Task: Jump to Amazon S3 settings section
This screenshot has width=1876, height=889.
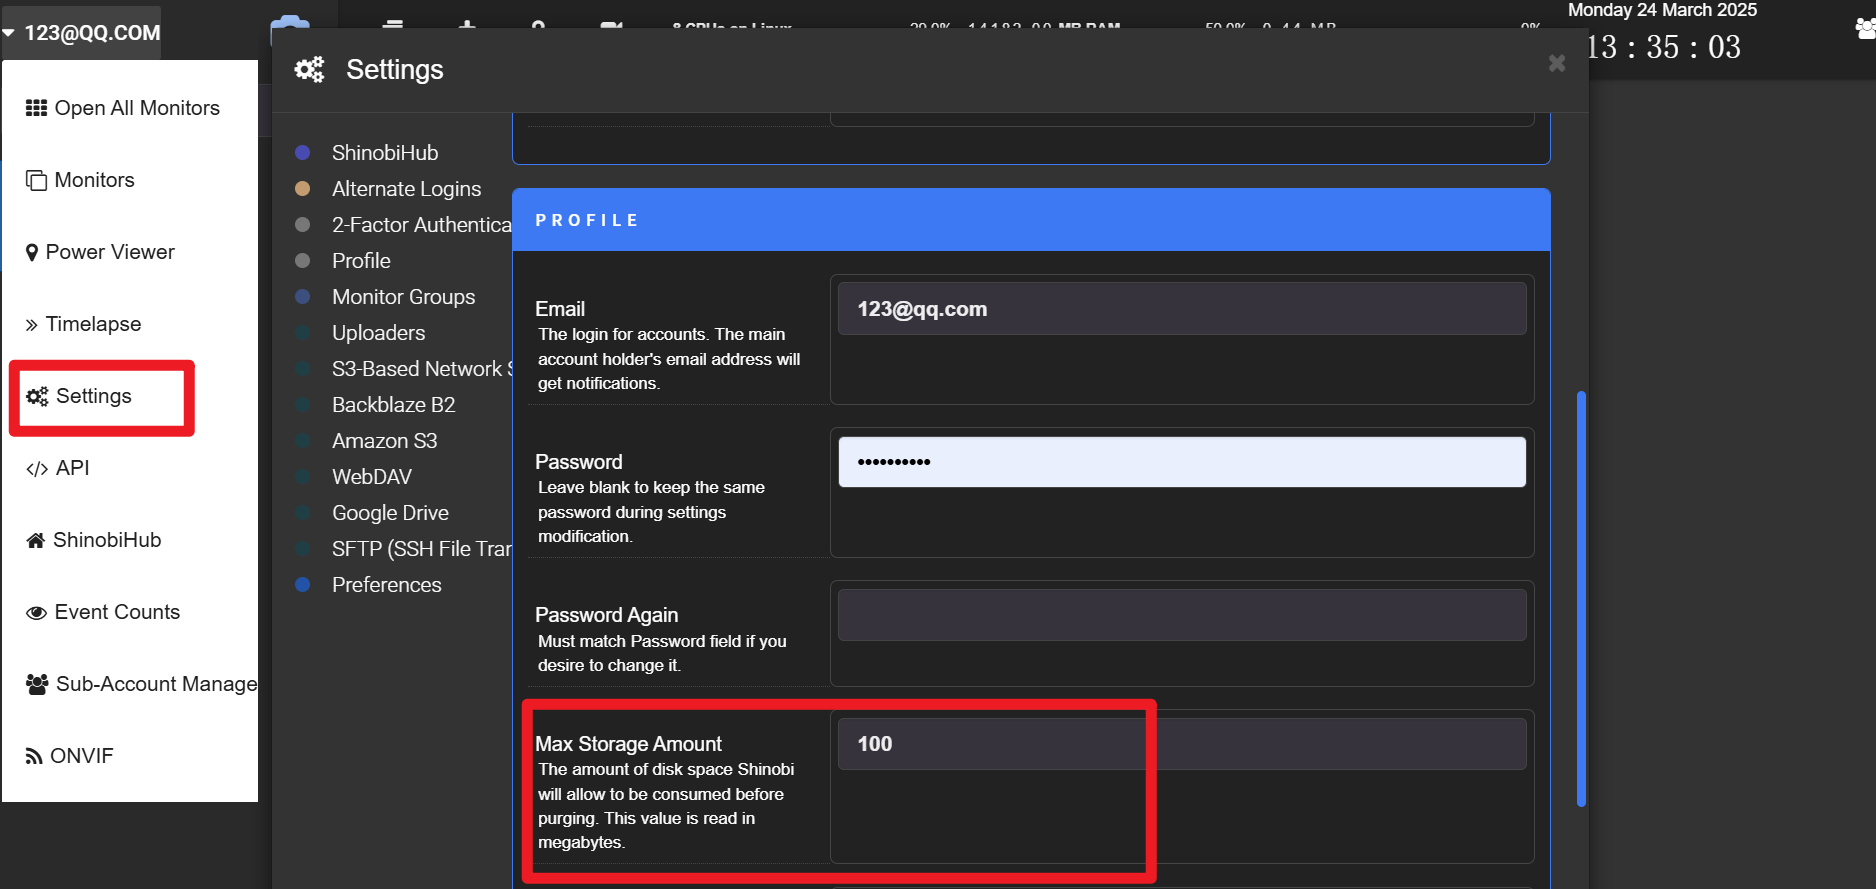Action: click(x=385, y=441)
